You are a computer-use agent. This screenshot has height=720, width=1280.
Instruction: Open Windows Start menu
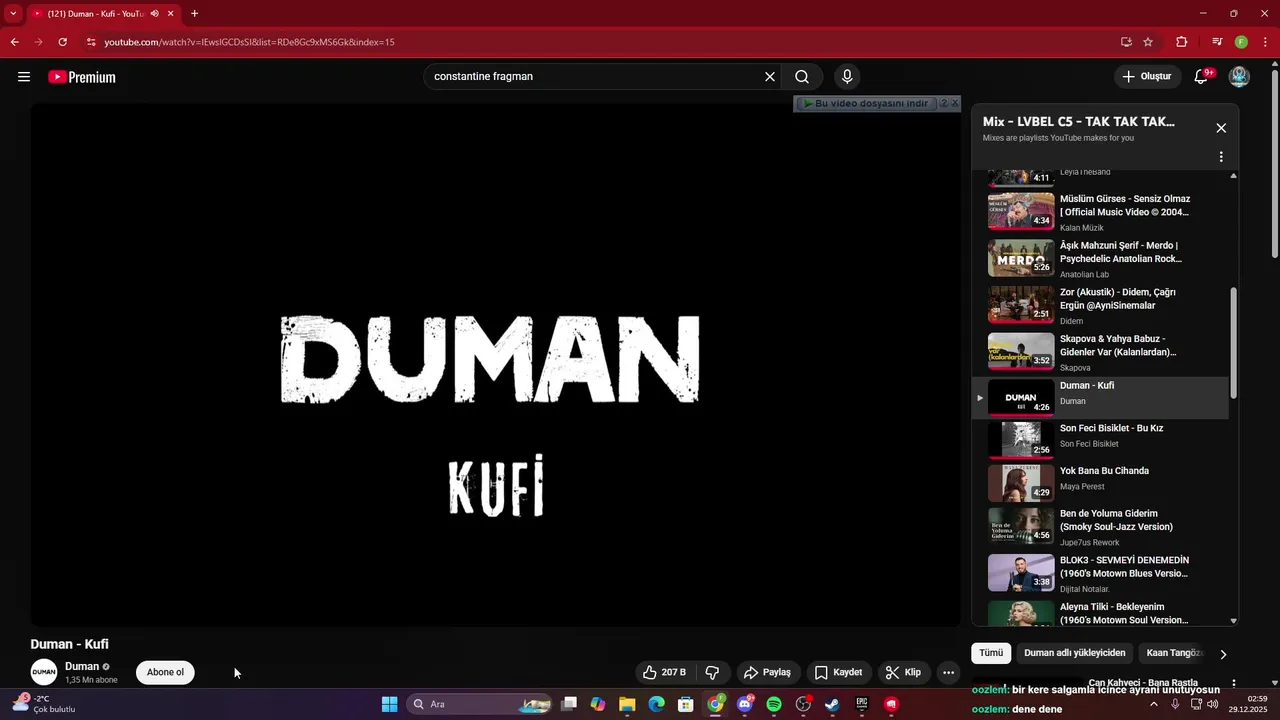(x=390, y=704)
